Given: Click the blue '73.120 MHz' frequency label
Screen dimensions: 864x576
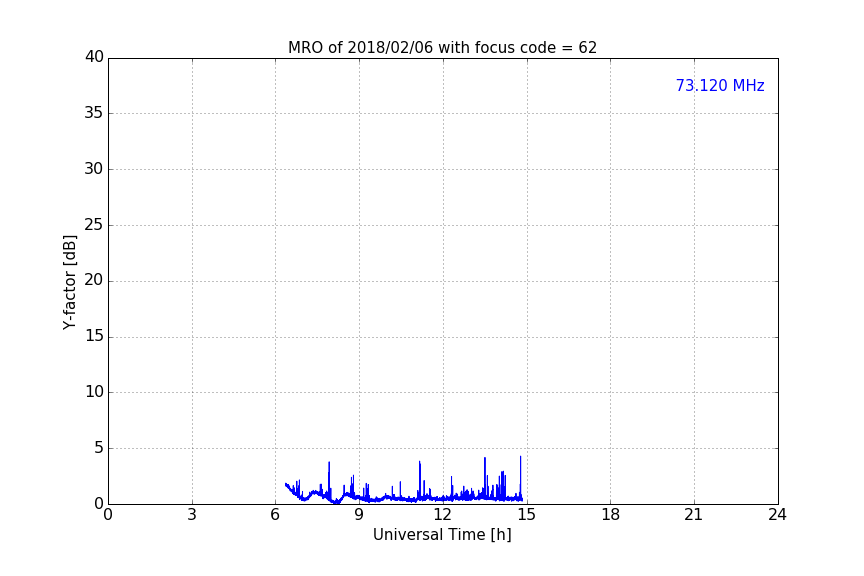Looking at the screenshot, I should [x=720, y=86].
